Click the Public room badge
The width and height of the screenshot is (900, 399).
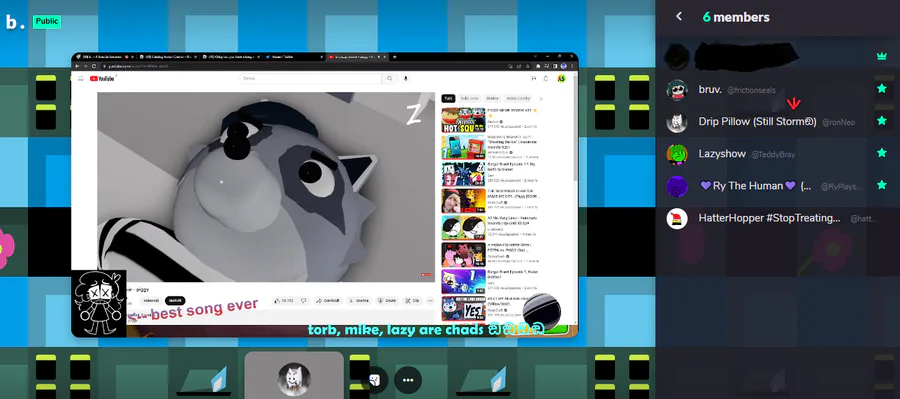click(x=46, y=21)
